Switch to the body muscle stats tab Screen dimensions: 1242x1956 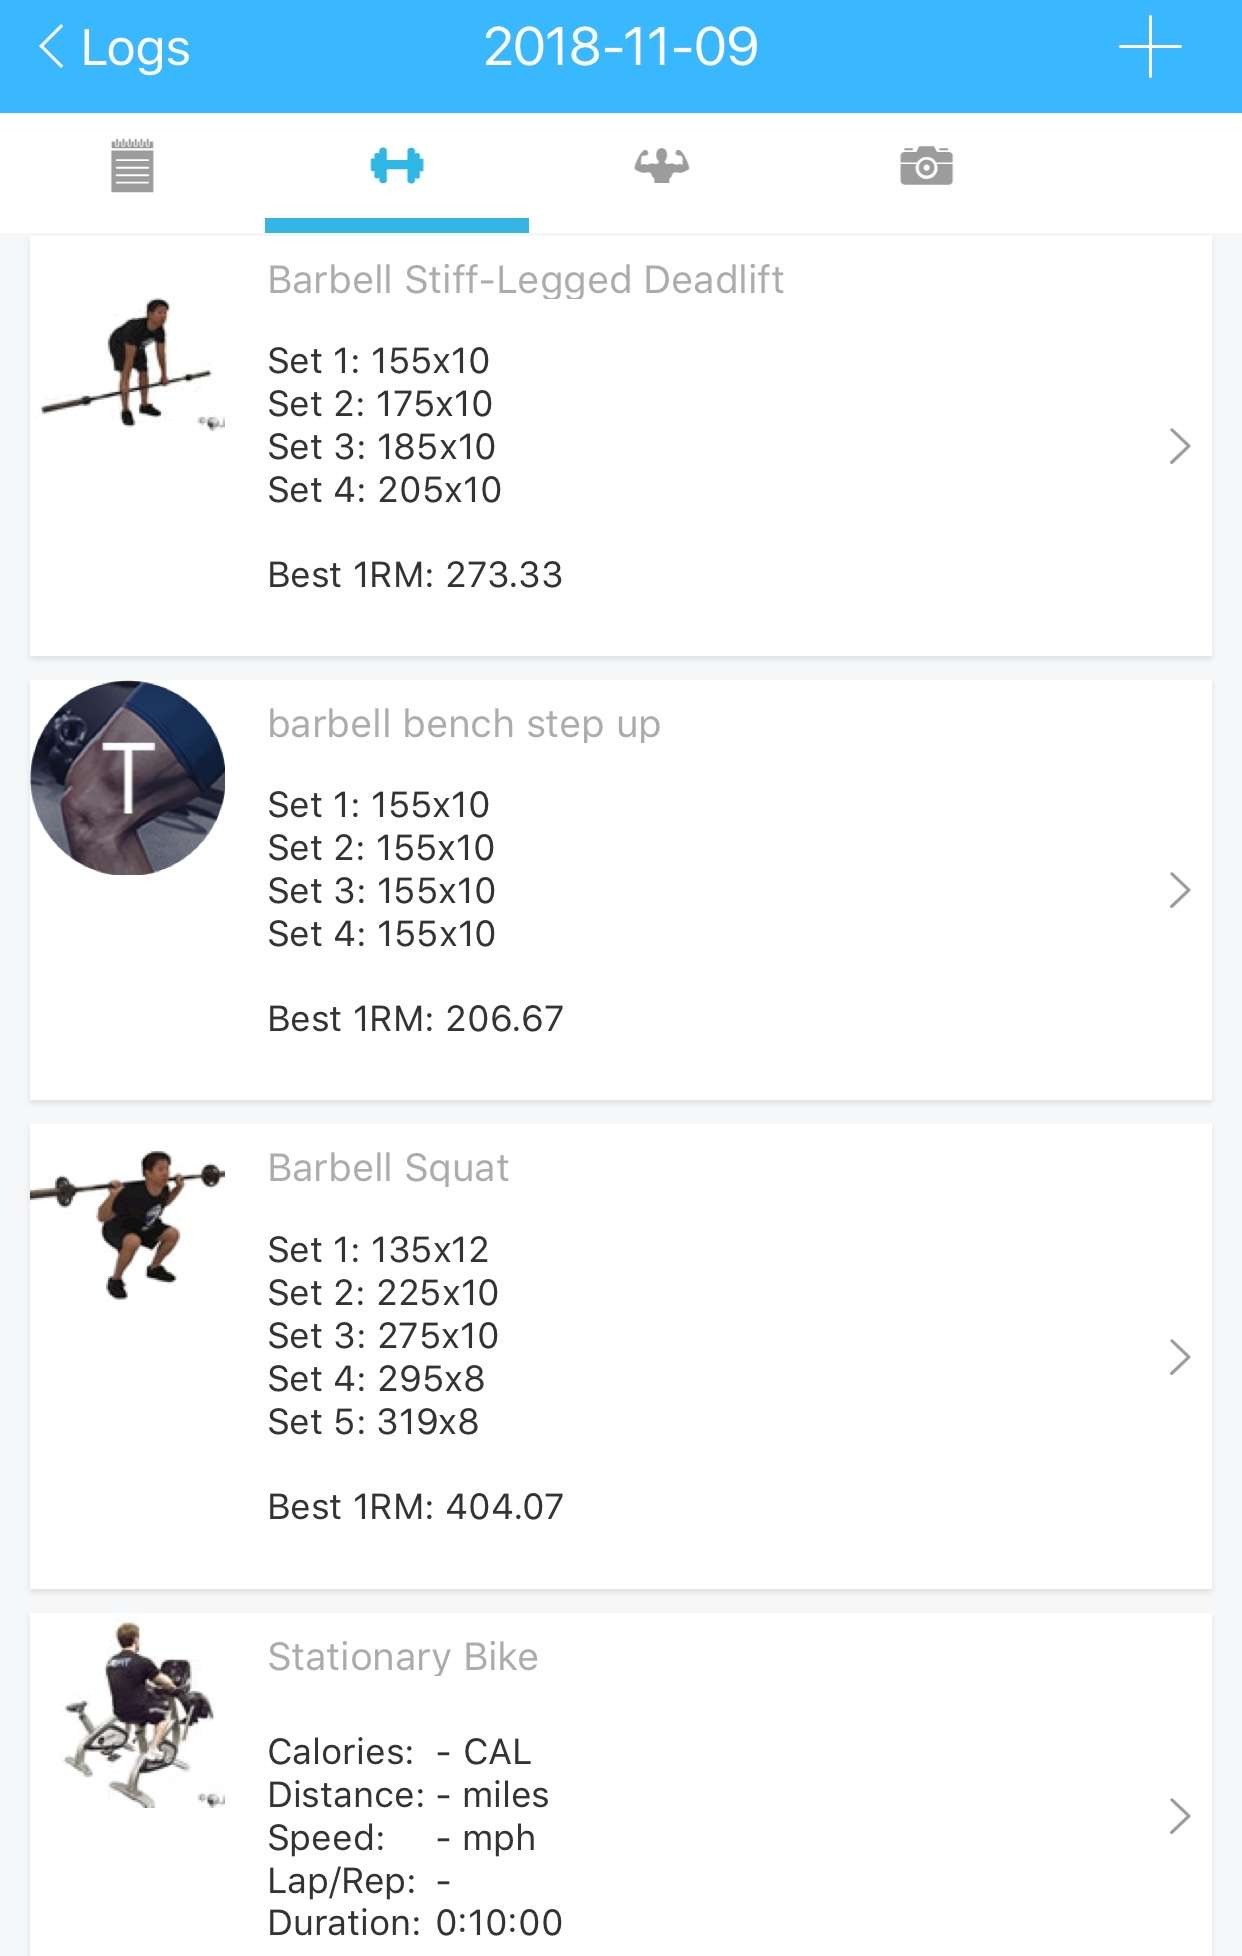point(661,165)
